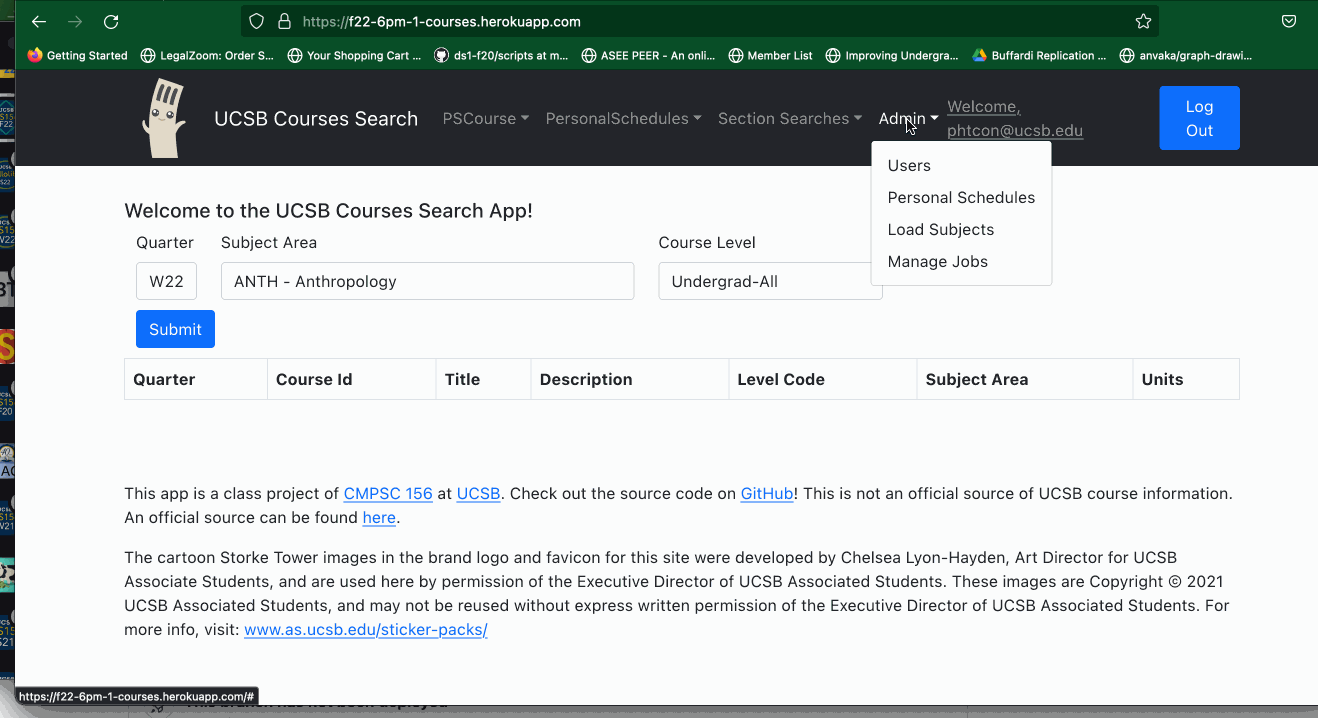The width and height of the screenshot is (1318, 718).
Task: Navigate back with the back arrow
Action: (38, 21)
